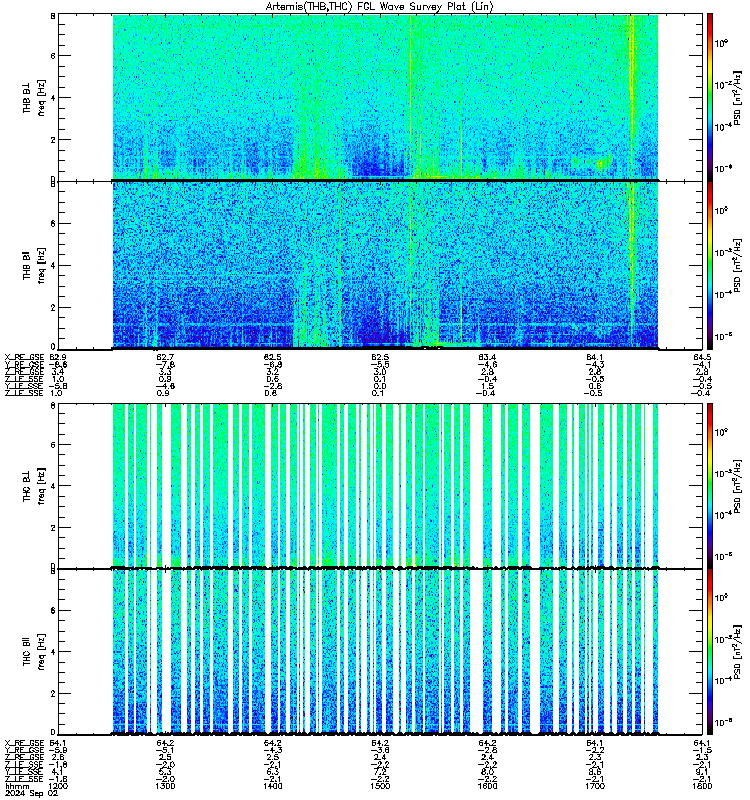Click the 'hhmm' time axis label
The image size is (750, 800).
tap(17, 786)
